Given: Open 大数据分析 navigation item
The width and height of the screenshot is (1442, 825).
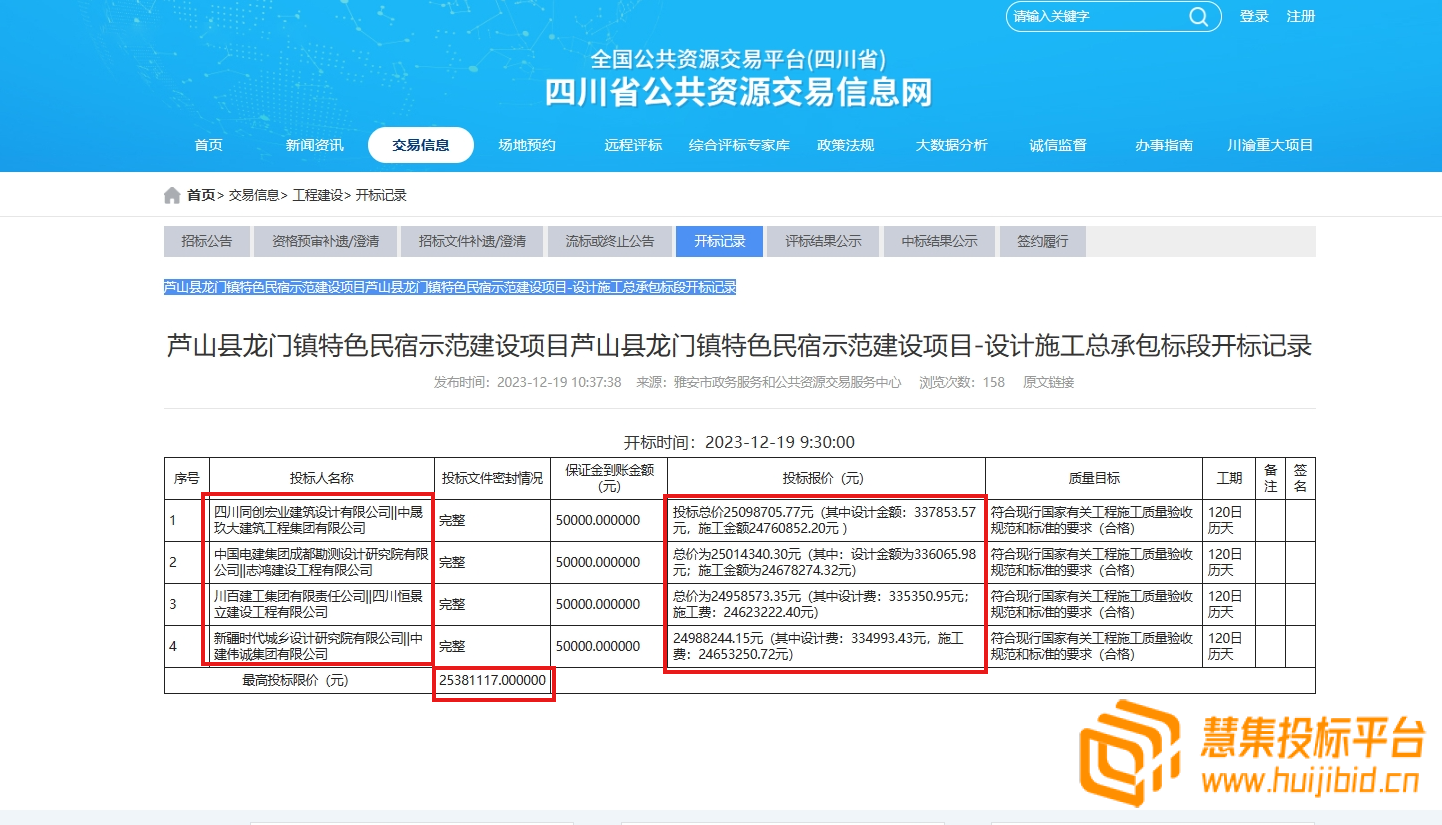Looking at the screenshot, I should pyautogui.click(x=951, y=145).
